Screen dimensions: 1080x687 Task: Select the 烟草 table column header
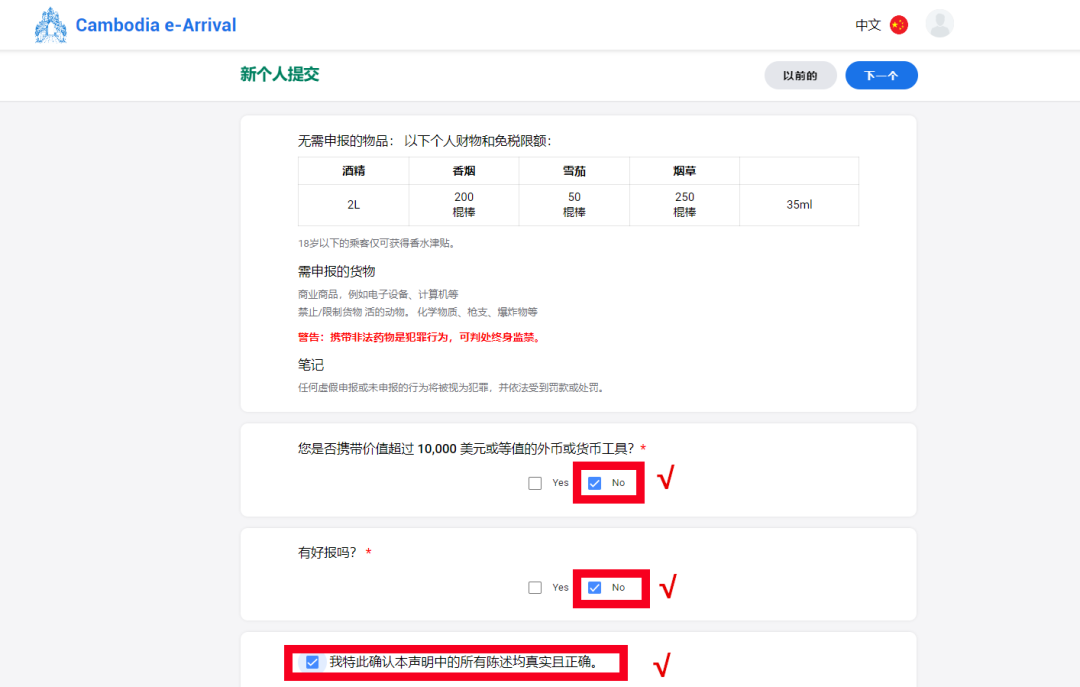click(684, 171)
